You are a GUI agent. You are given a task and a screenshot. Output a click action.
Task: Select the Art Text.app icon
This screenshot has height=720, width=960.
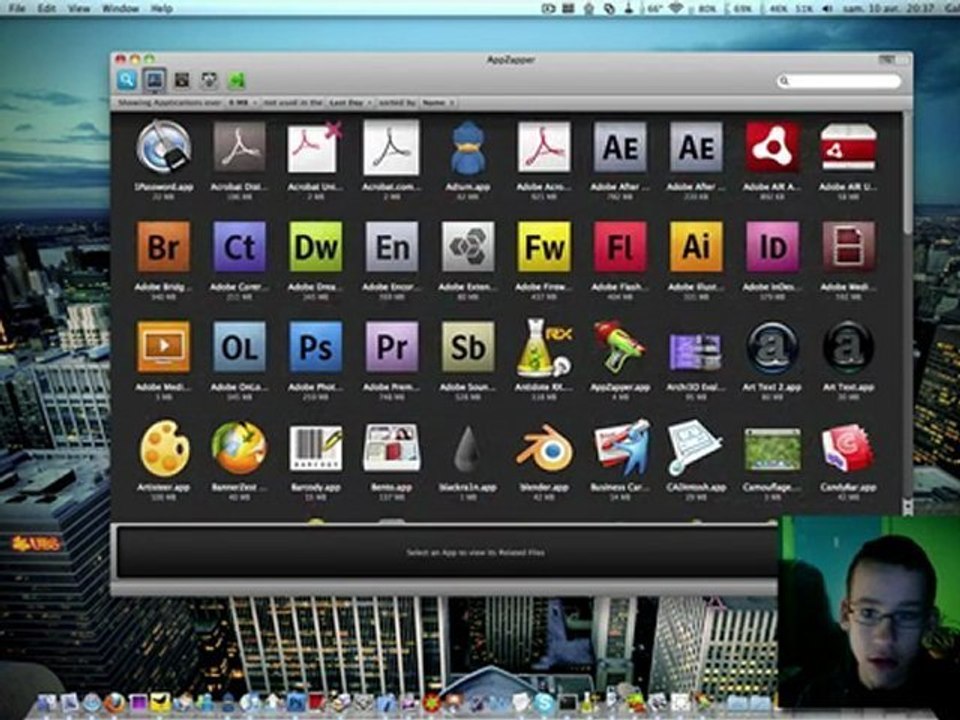pyautogui.click(x=848, y=347)
